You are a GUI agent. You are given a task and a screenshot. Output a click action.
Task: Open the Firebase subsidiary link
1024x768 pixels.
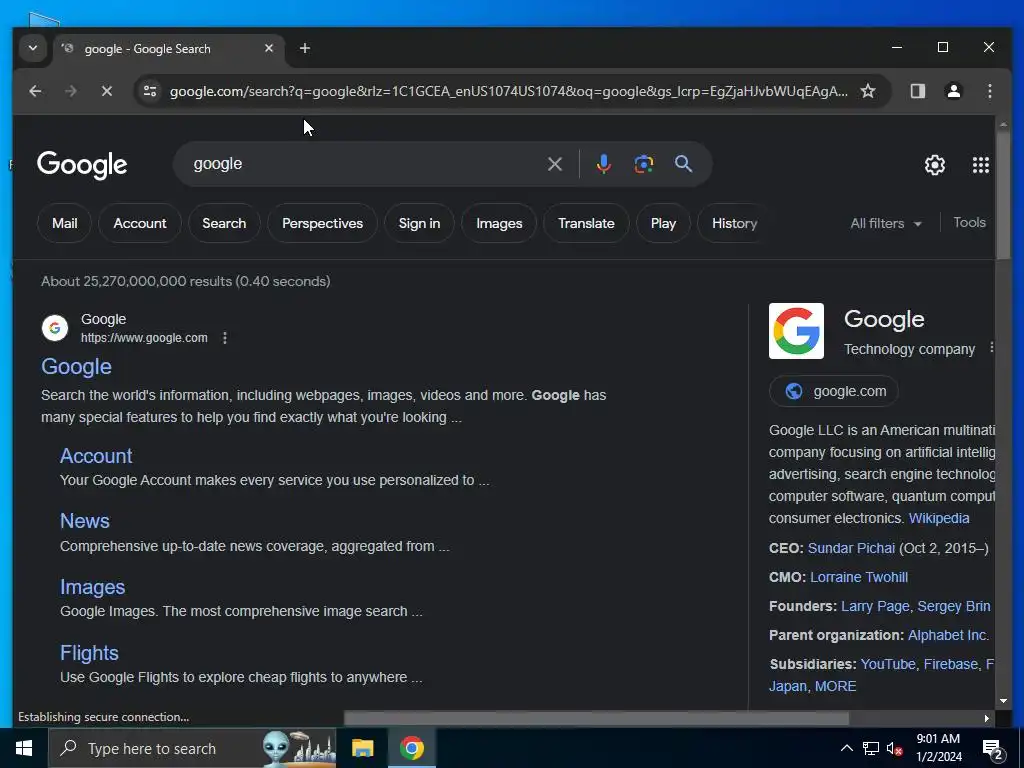tap(950, 664)
